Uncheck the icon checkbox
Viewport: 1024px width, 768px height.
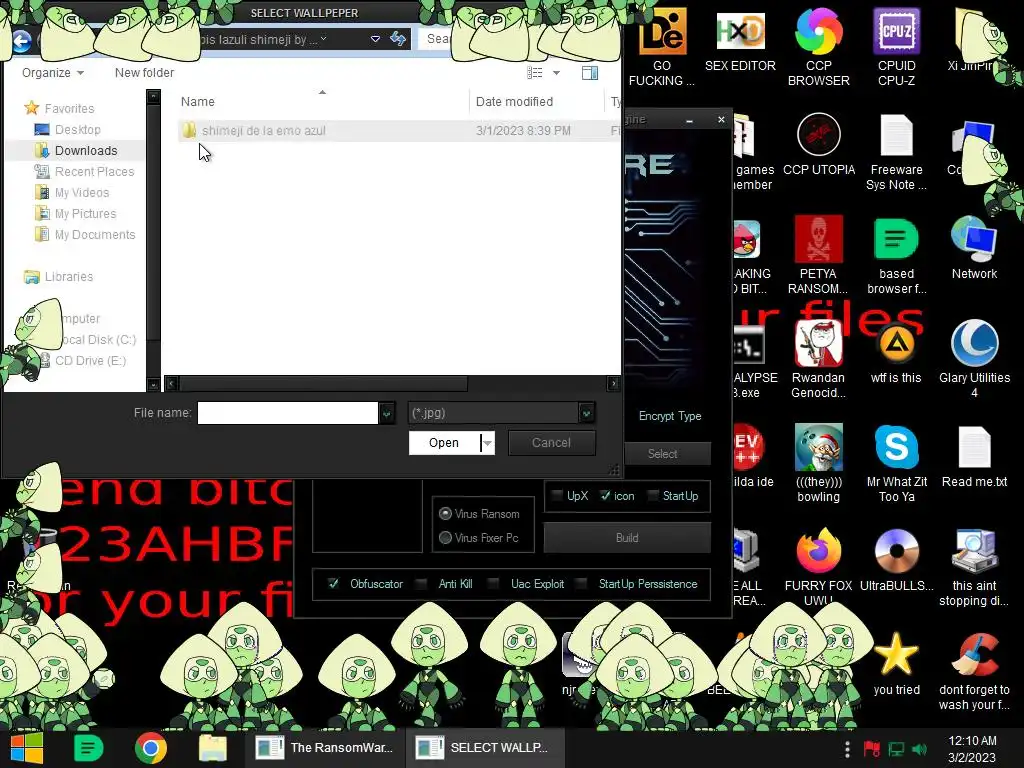[605, 496]
